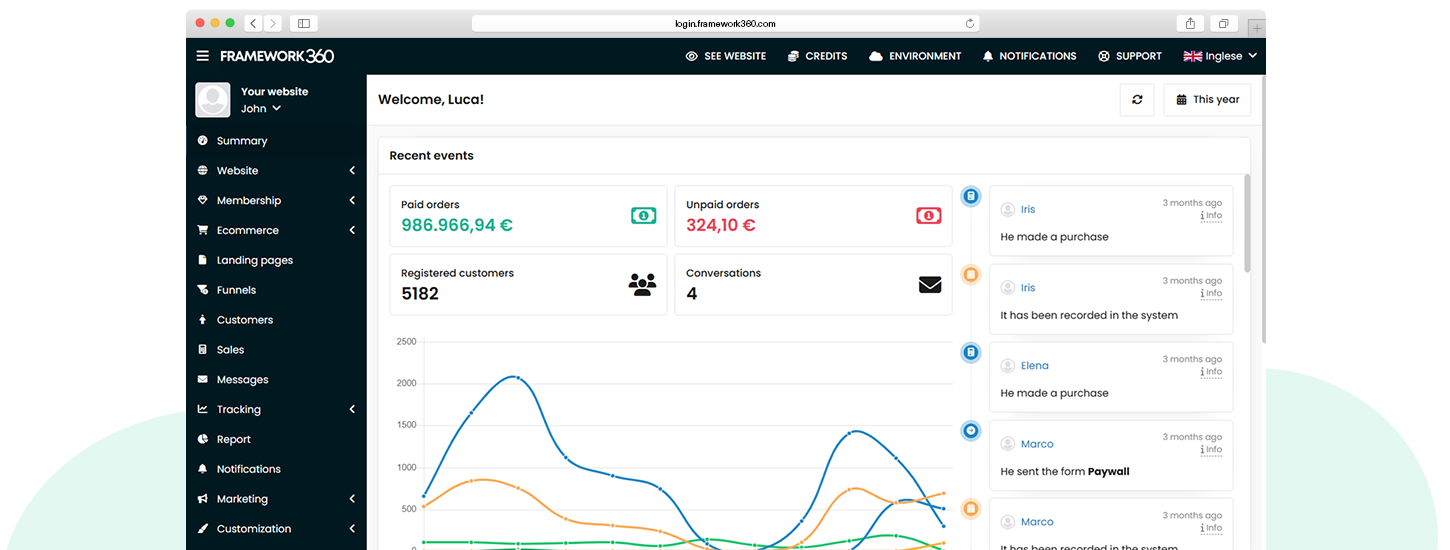The image size is (1450, 550).
Task: Click the This year date button
Action: (1207, 100)
